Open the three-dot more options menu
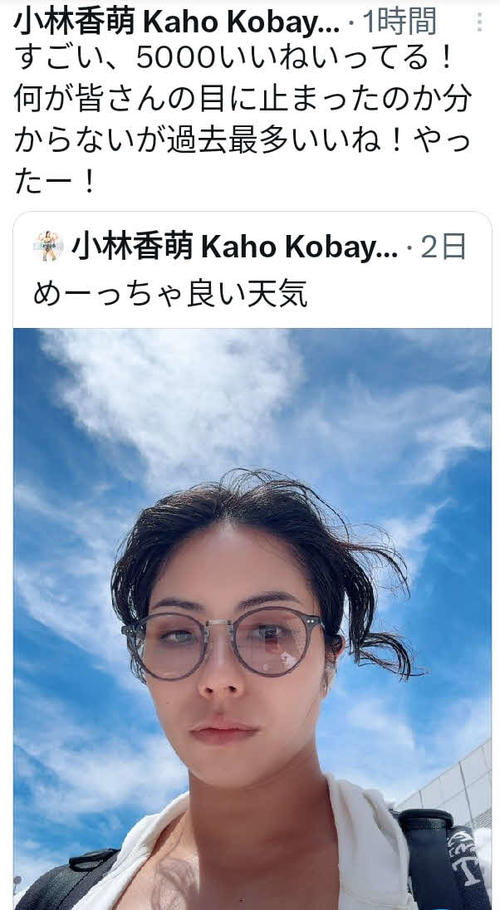The image size is (500, 910). click(479, 21)
